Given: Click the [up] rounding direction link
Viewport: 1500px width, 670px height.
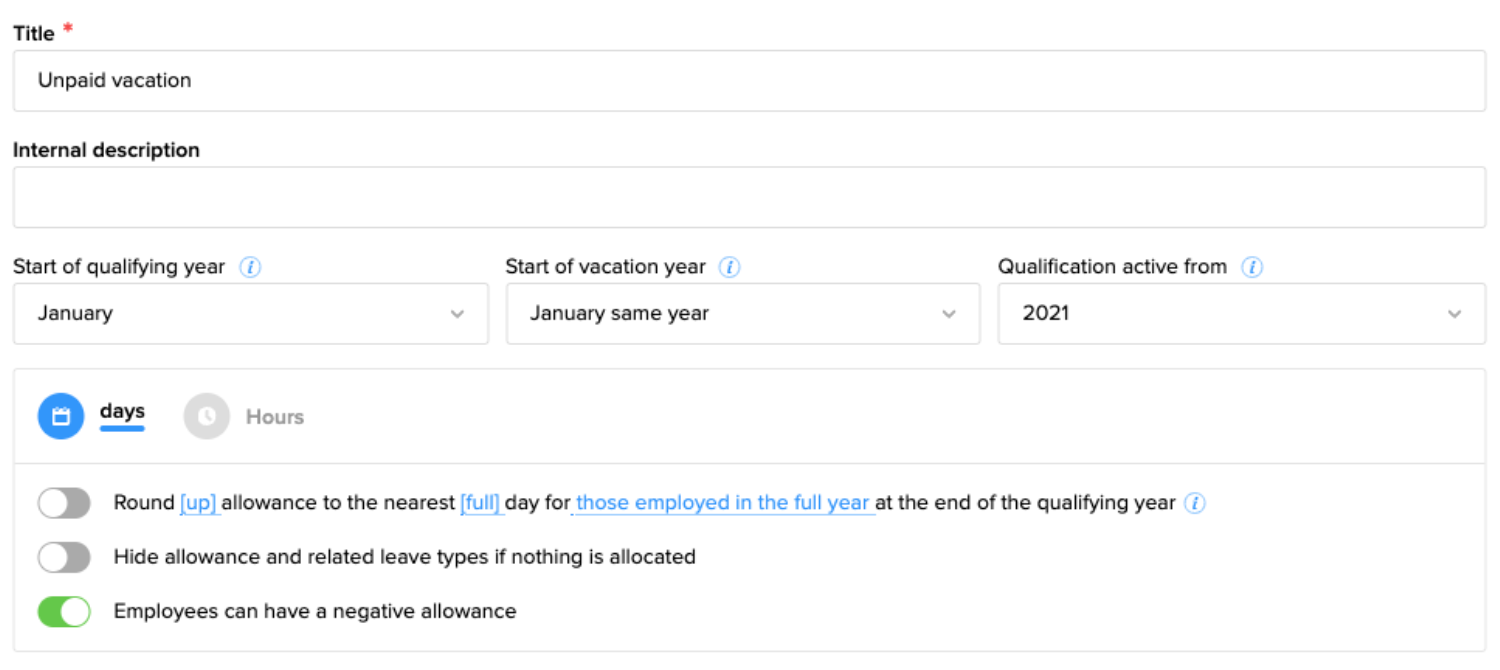Looking at the screenshot, I should coord(199,503).
